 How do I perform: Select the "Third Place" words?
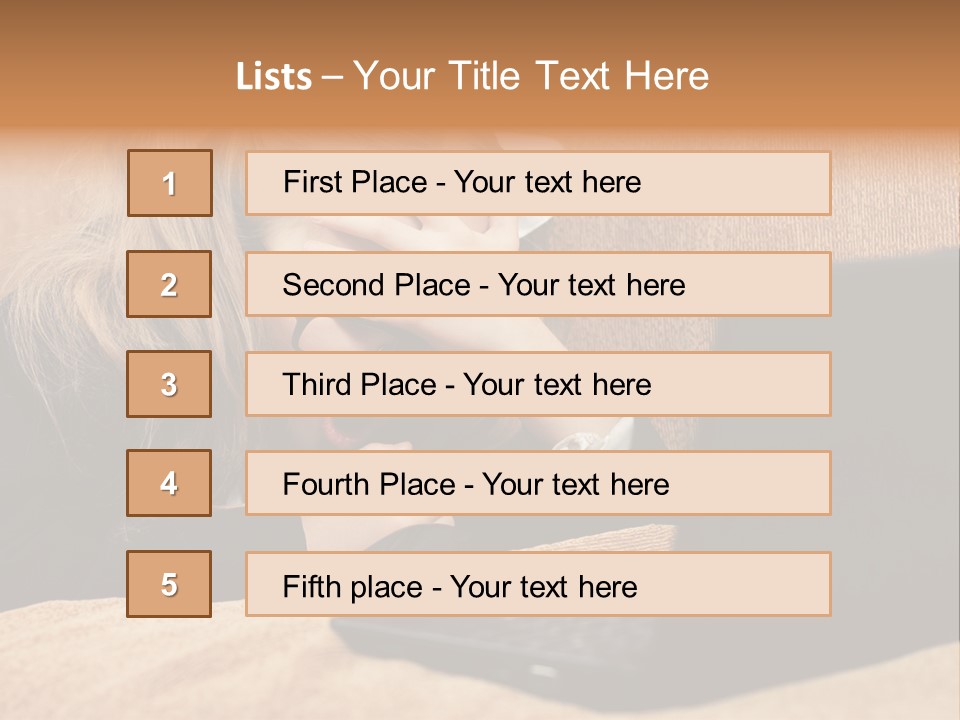(360, 385)
